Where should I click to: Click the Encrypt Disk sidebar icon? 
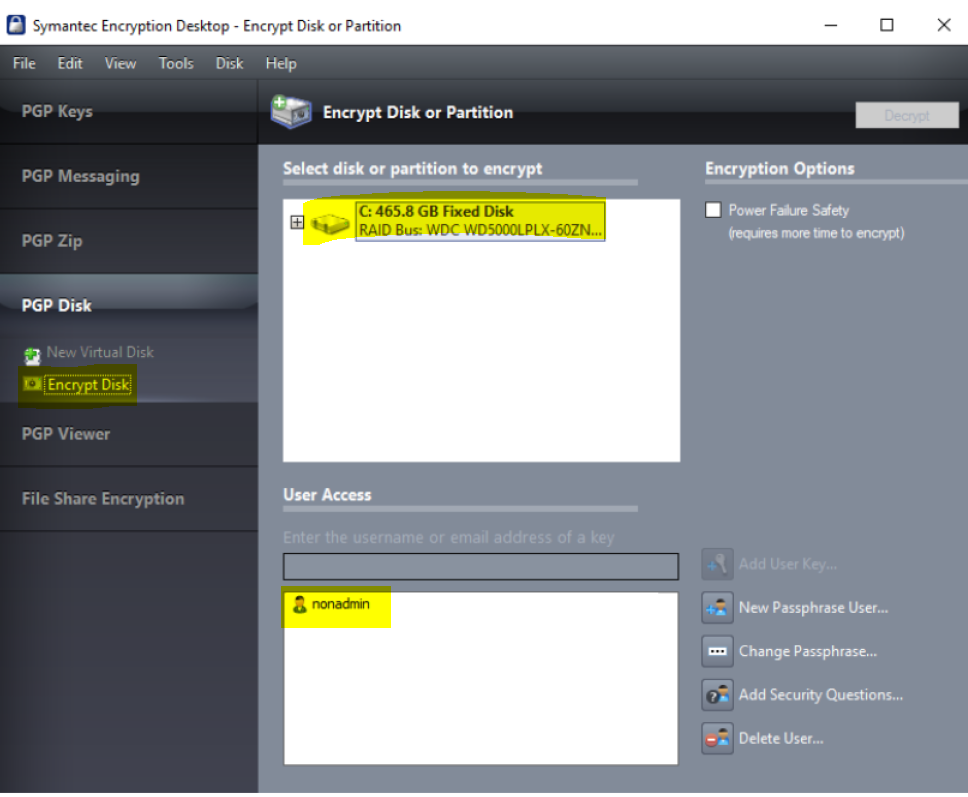(31, 384)
